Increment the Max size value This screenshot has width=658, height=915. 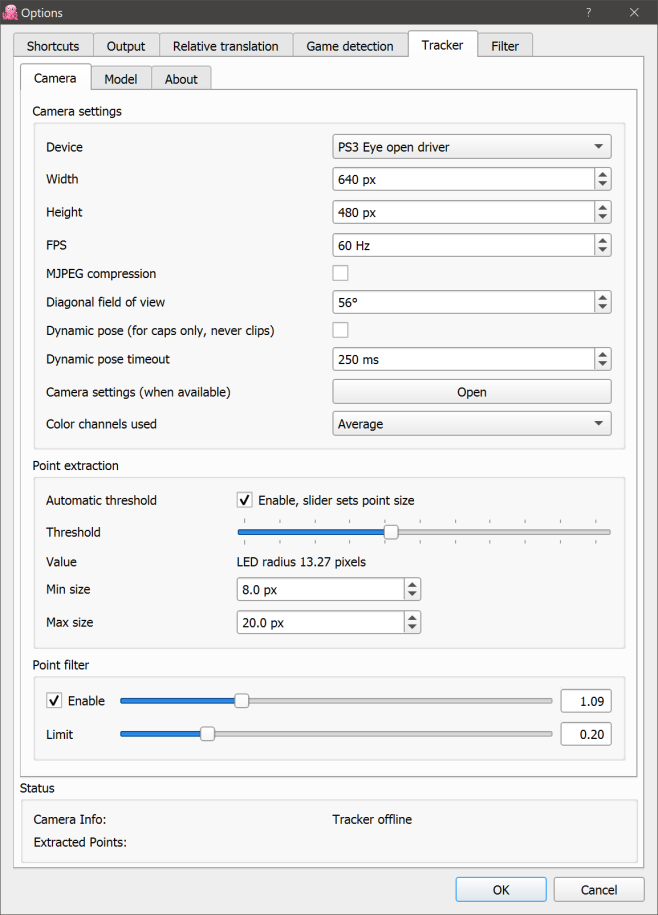click(411, 617)
